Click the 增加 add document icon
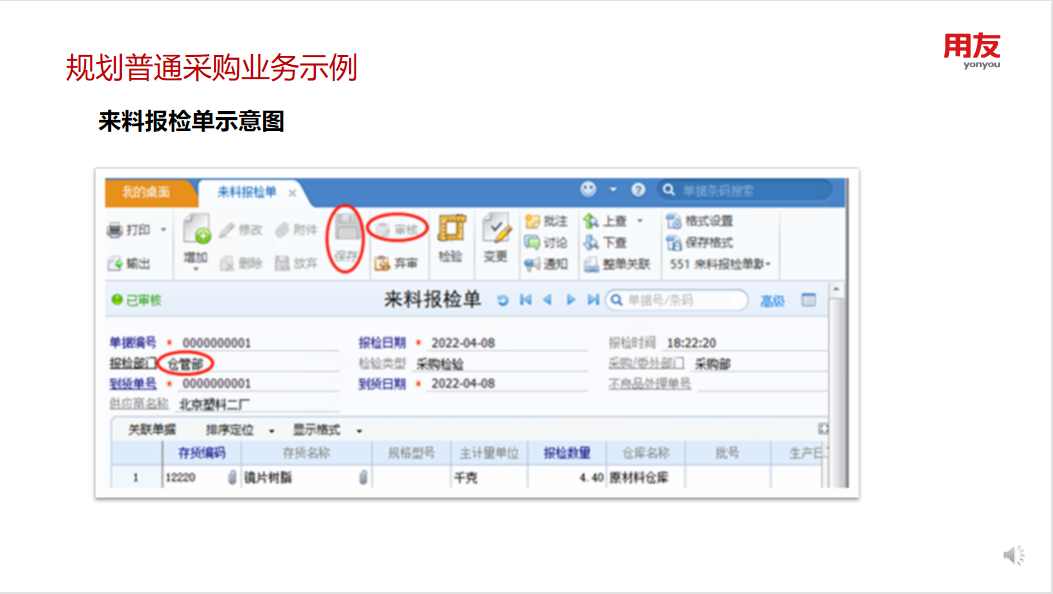 (x=197, y=229)
